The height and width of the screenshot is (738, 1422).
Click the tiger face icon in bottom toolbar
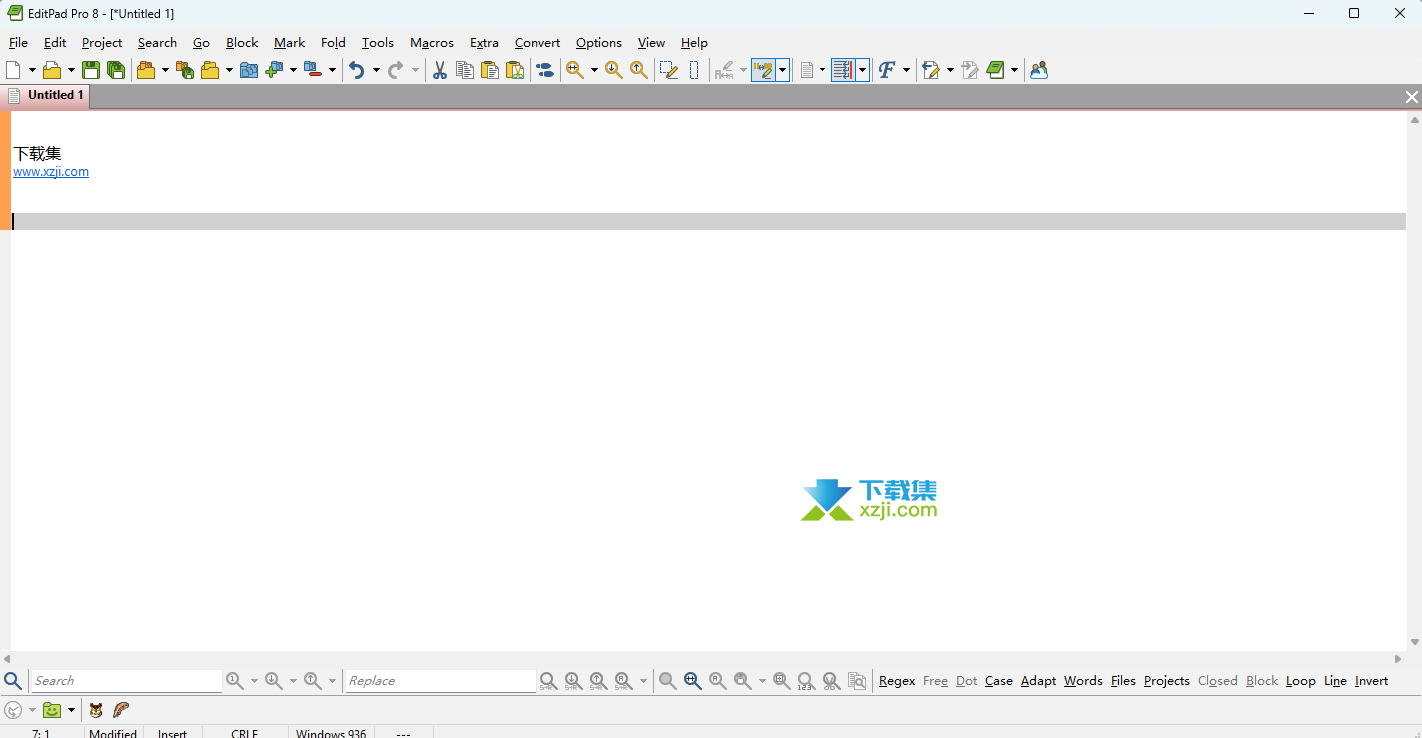[x=96, y=710]
